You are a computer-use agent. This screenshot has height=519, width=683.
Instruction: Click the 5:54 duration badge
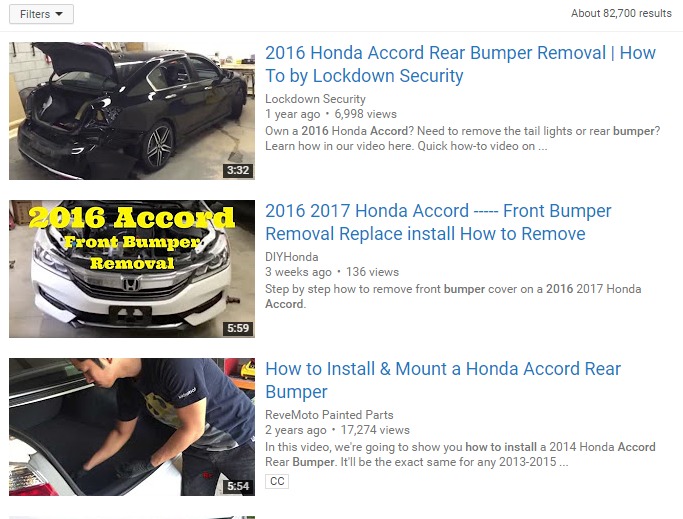[238, 486]
